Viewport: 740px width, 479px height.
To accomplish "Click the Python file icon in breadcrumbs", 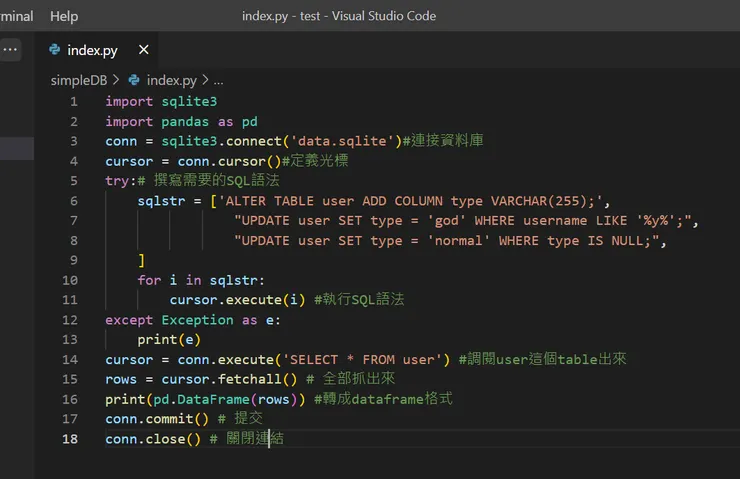I will coord(135,80).
